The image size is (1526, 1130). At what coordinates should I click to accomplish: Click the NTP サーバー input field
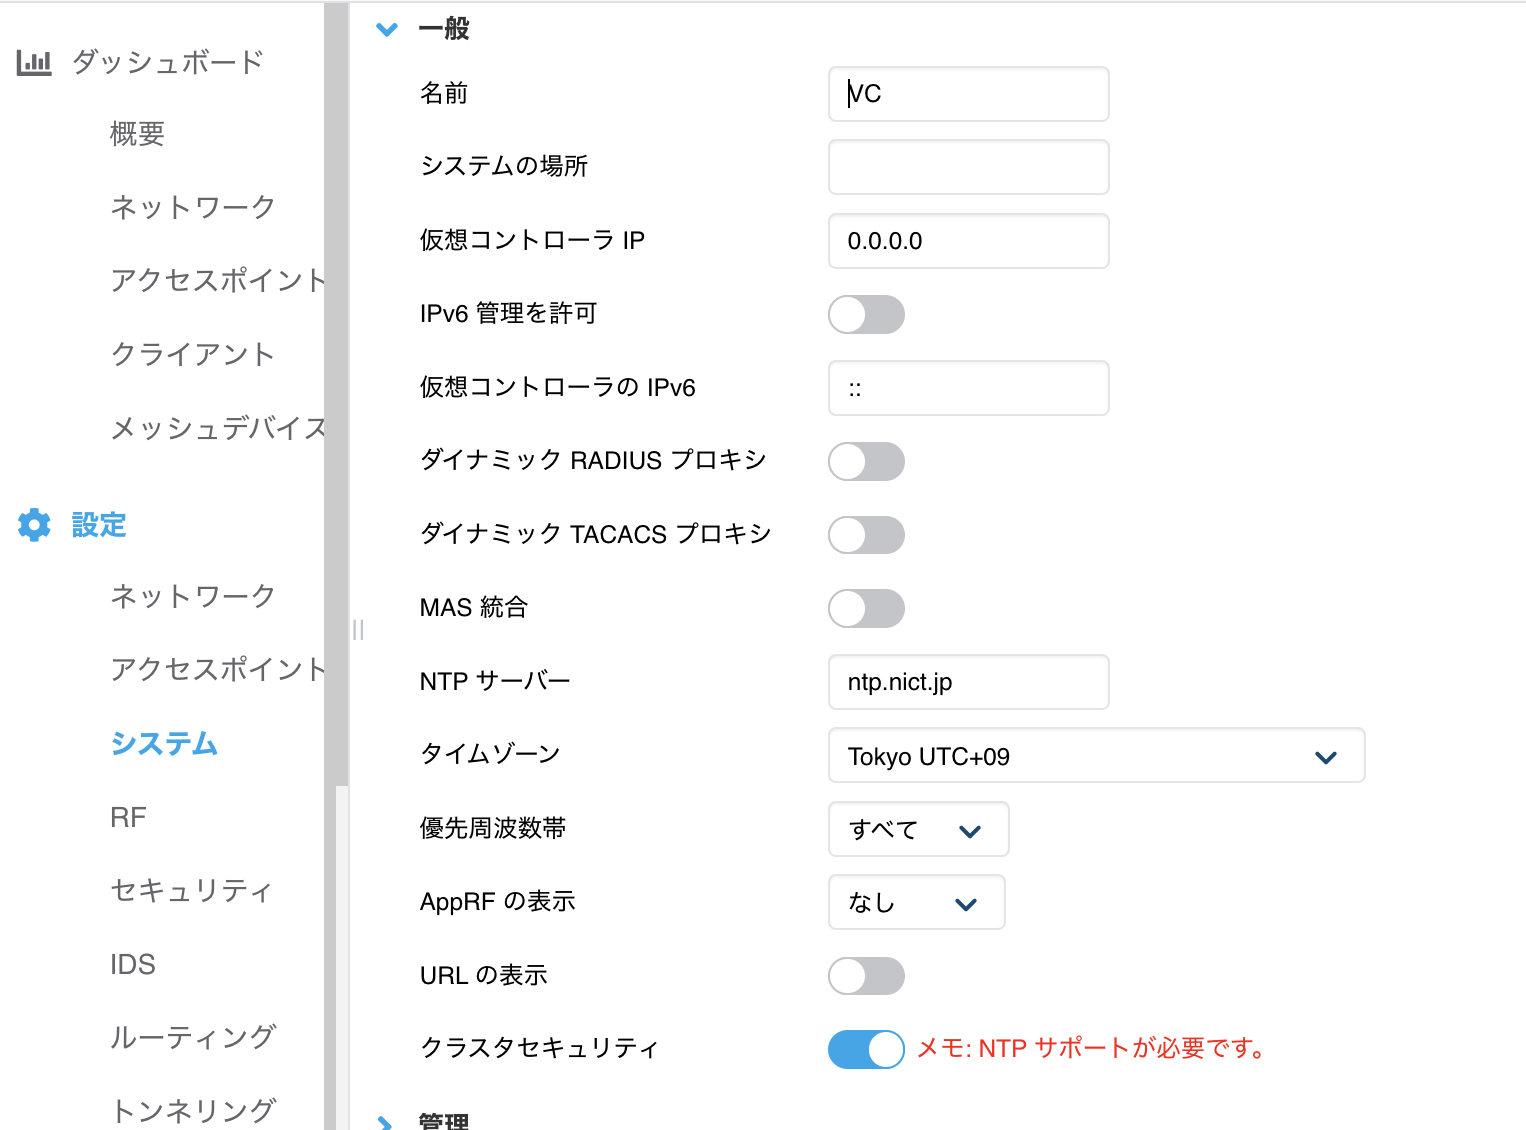[x=968, y=682]
